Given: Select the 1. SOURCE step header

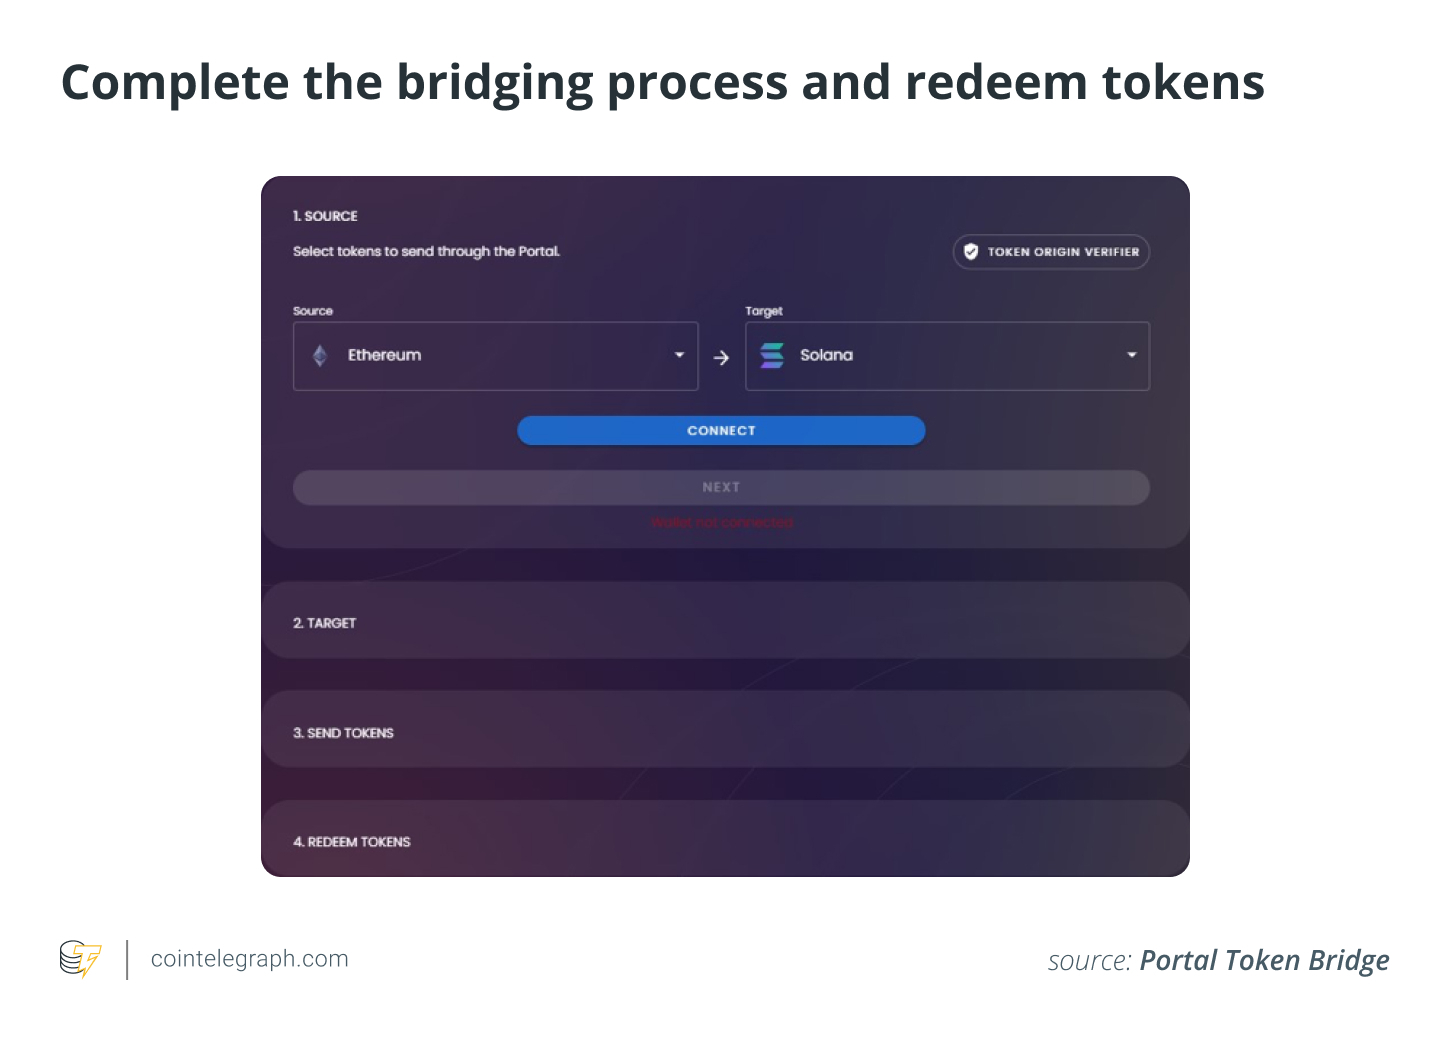Looking at the screenshot, I should [324, 216].
